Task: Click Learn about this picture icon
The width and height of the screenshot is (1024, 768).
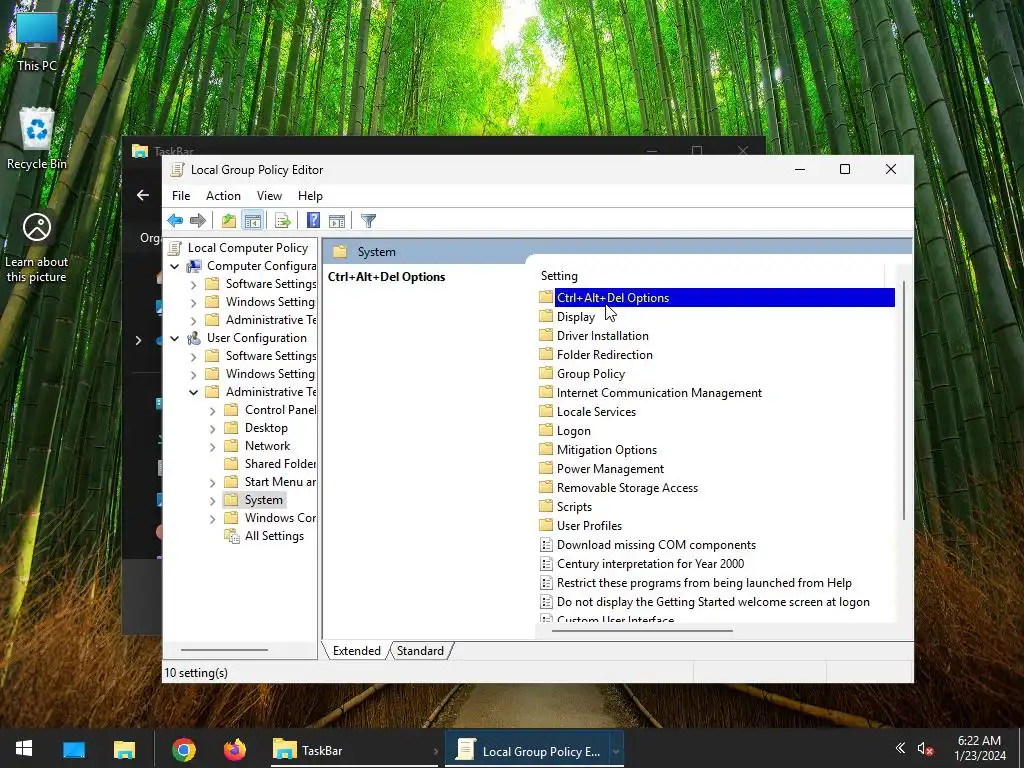Action: coord(37,248)
